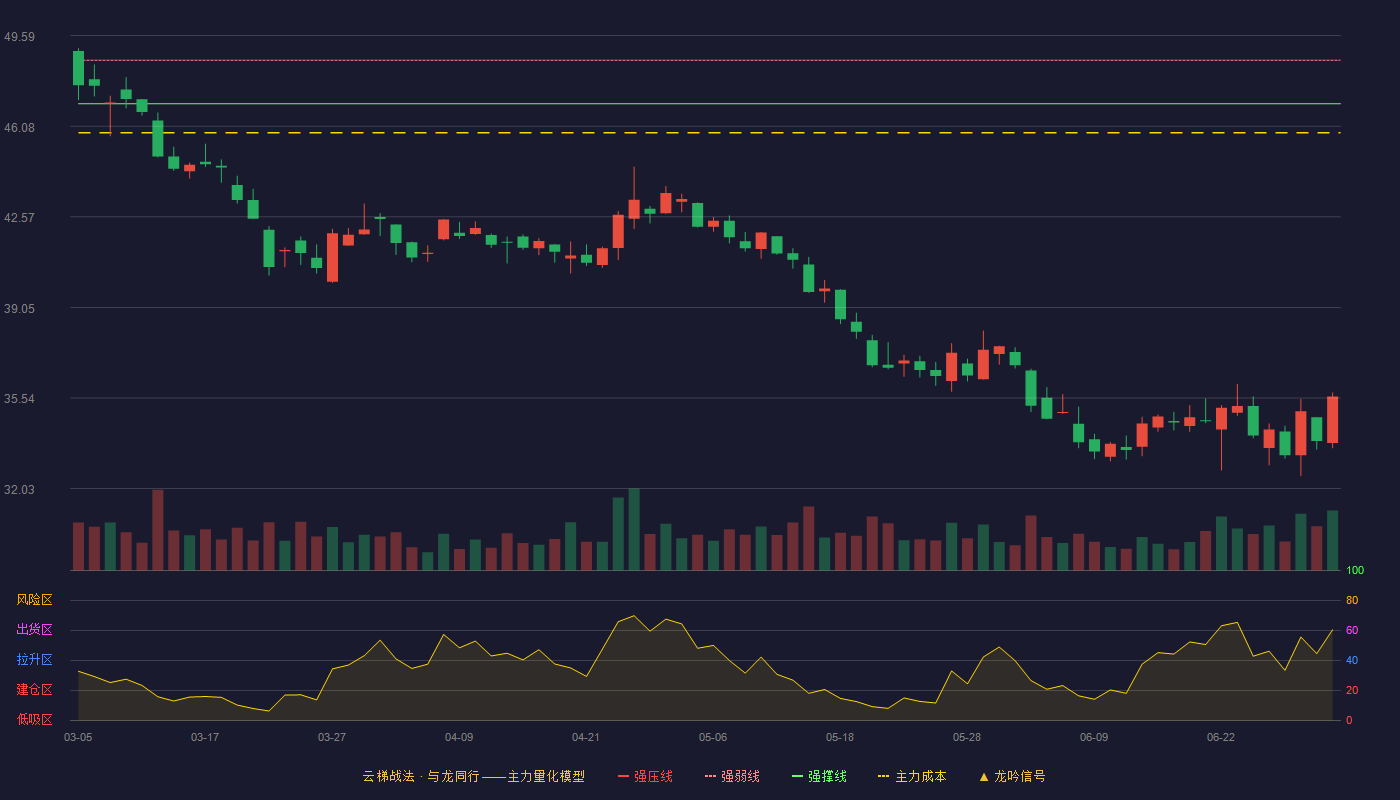The image size is (1400, 800).
Task: Click the 20 indicator axis value
Action: pos(1352,690)
